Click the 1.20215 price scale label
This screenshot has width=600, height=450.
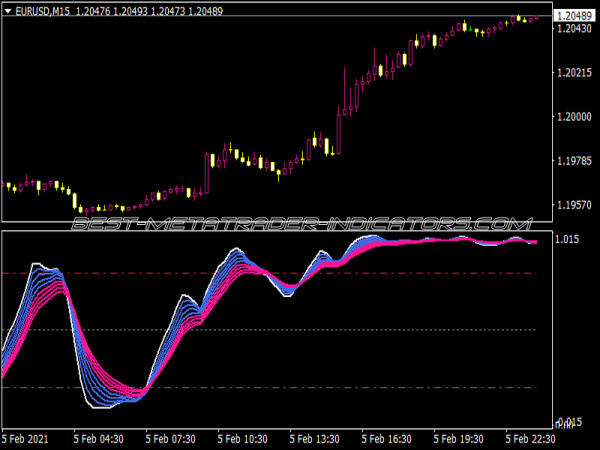point(574,73)
